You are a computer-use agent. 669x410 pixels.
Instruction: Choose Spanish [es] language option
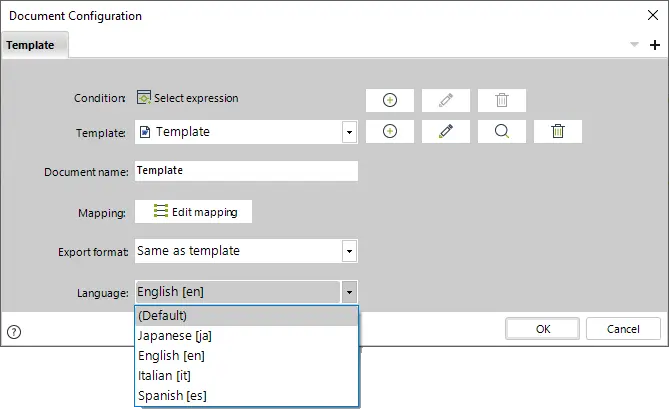(247, 395)
